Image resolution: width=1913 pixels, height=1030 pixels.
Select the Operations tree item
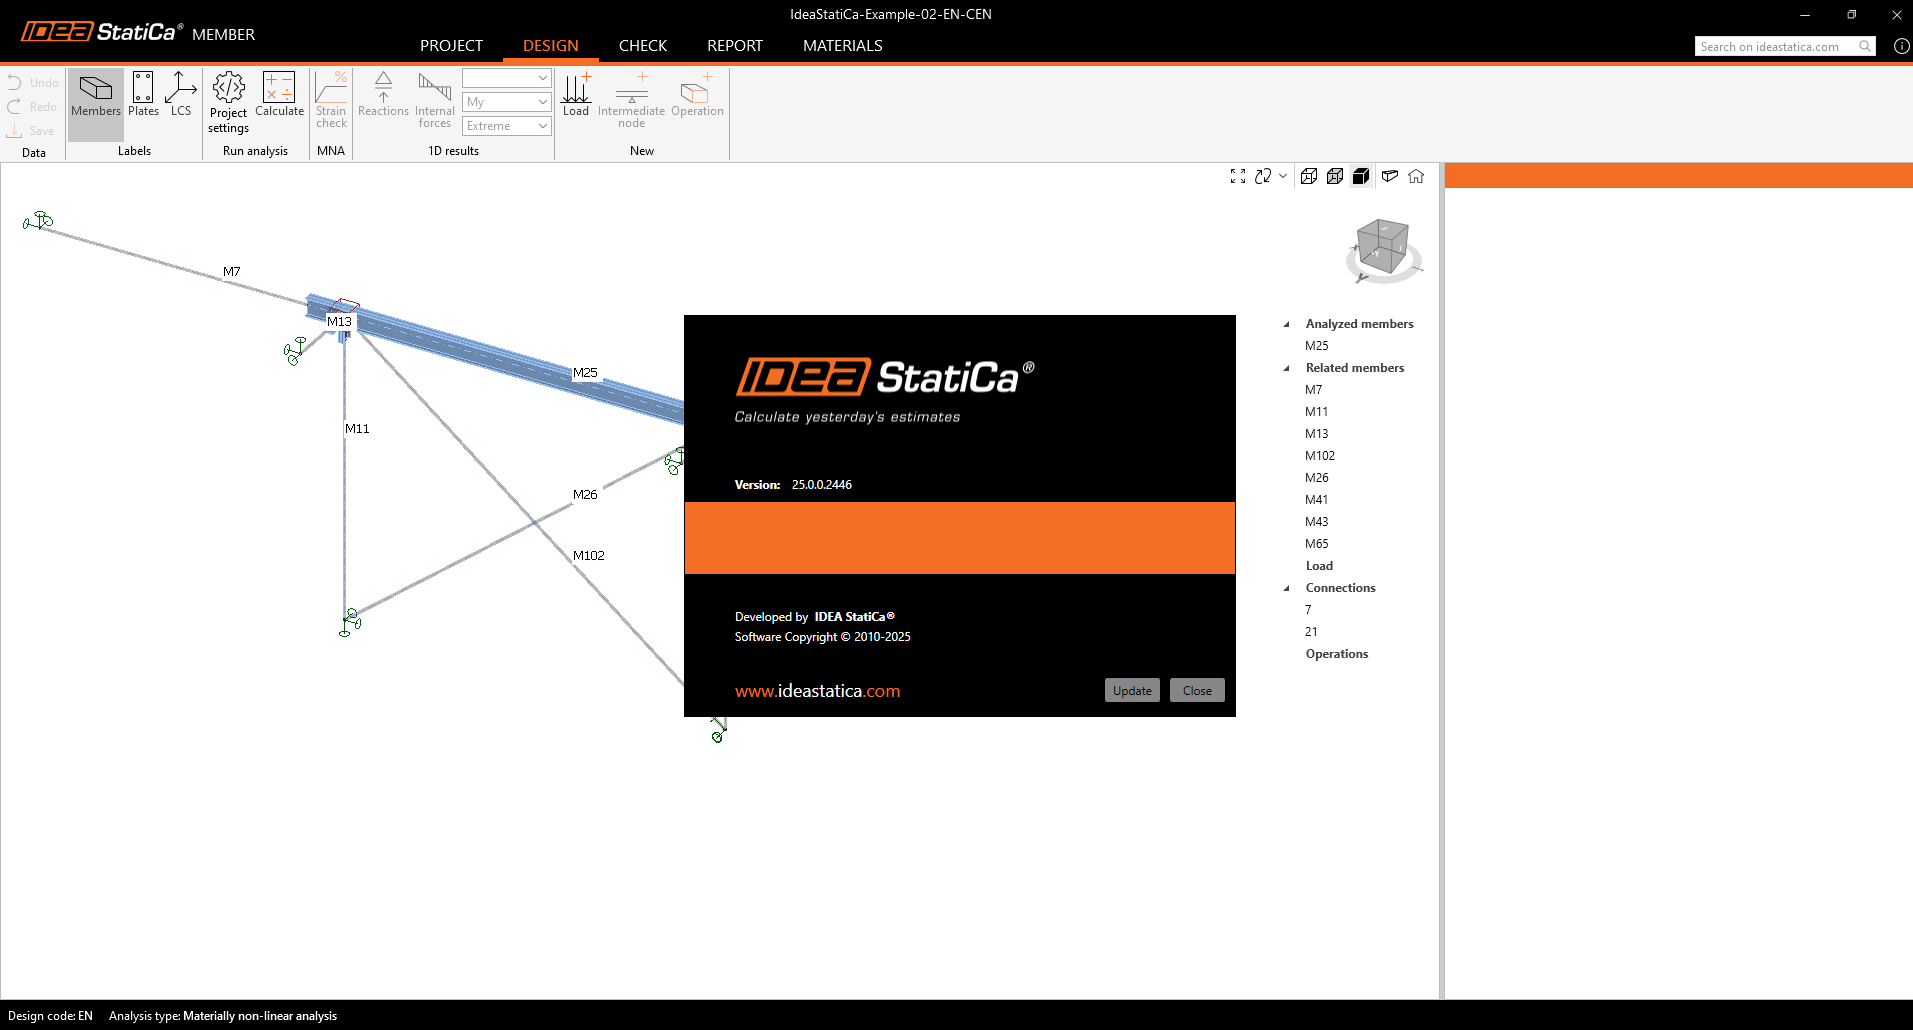click(1336, 654)
